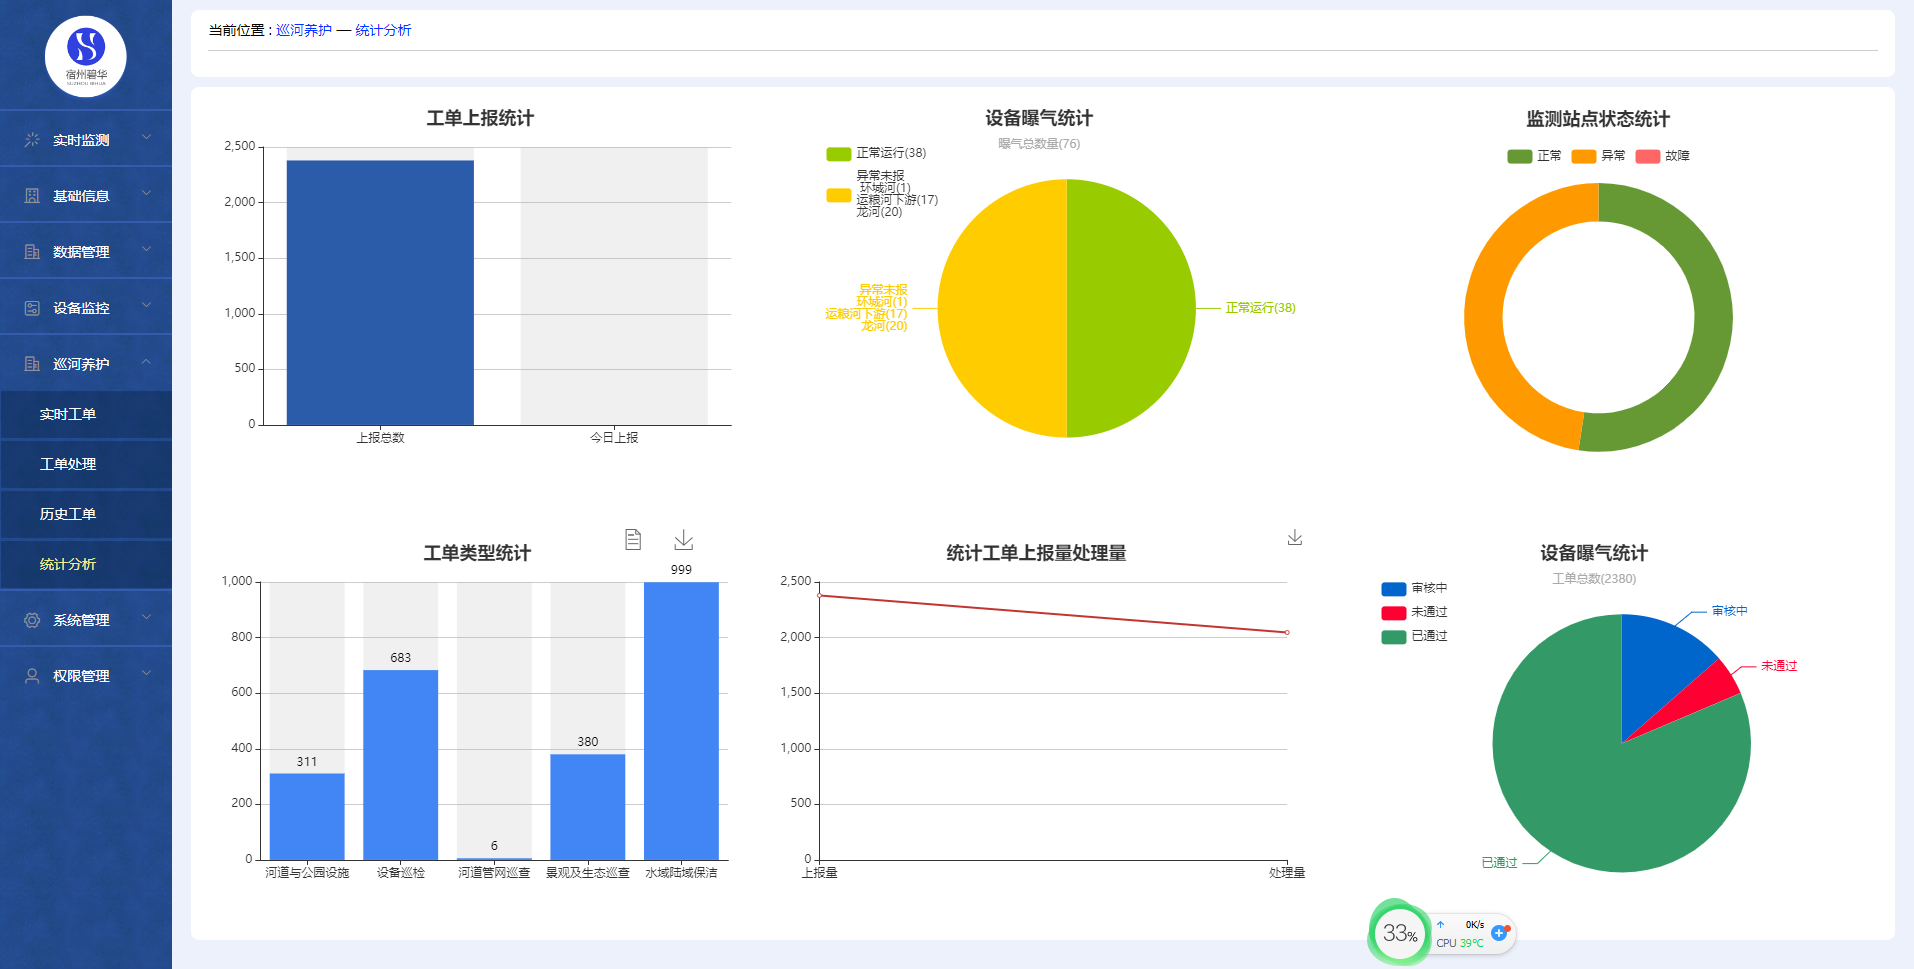
Task: Download the 工单类型统计 chart image
Action: tap(683, 540)
